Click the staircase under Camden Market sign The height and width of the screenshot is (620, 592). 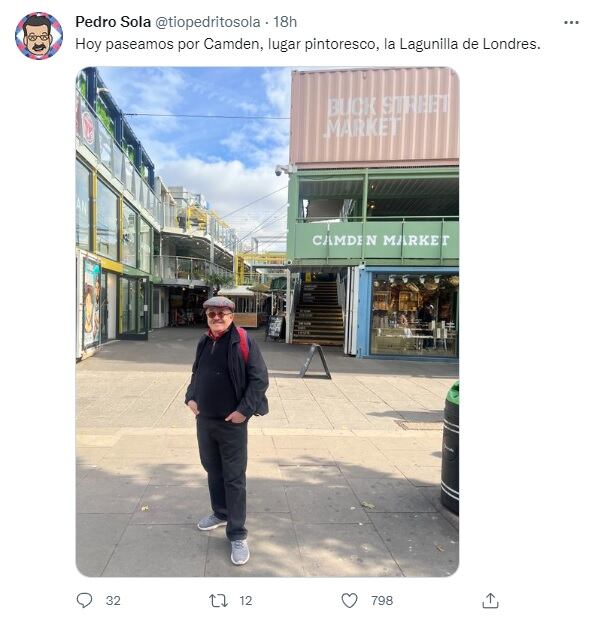318,312
